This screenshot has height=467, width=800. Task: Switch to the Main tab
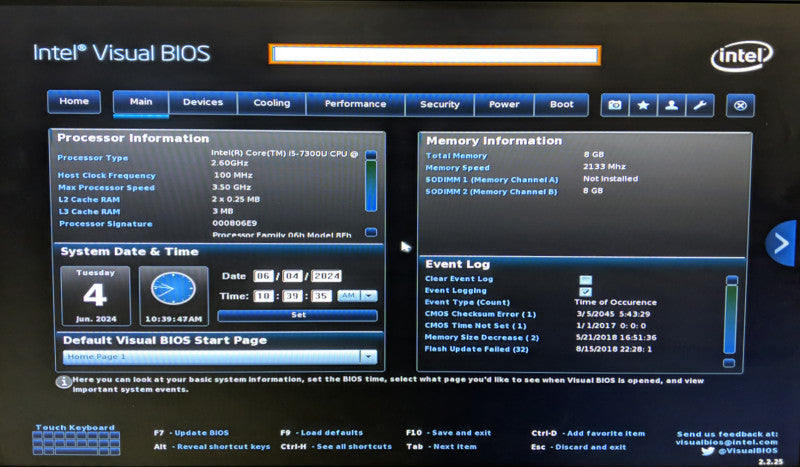141,102
